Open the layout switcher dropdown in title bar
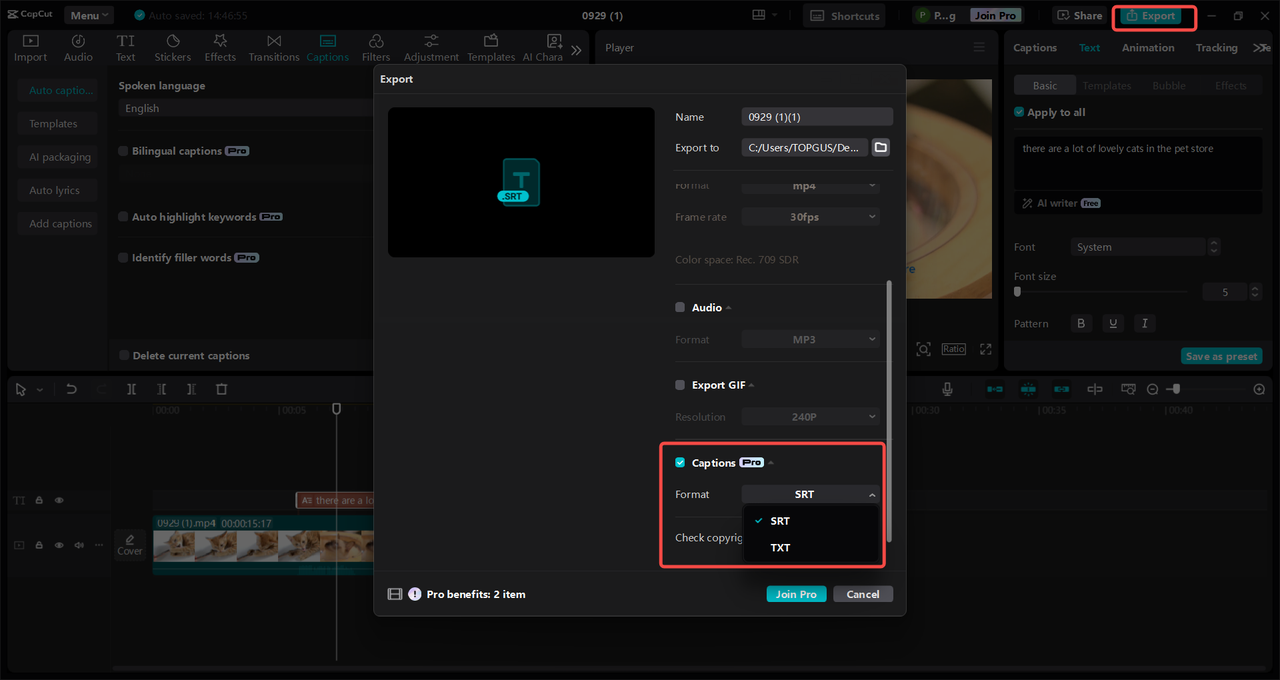1280x680 pixels. pyautogui.click(x=766, y=15)
